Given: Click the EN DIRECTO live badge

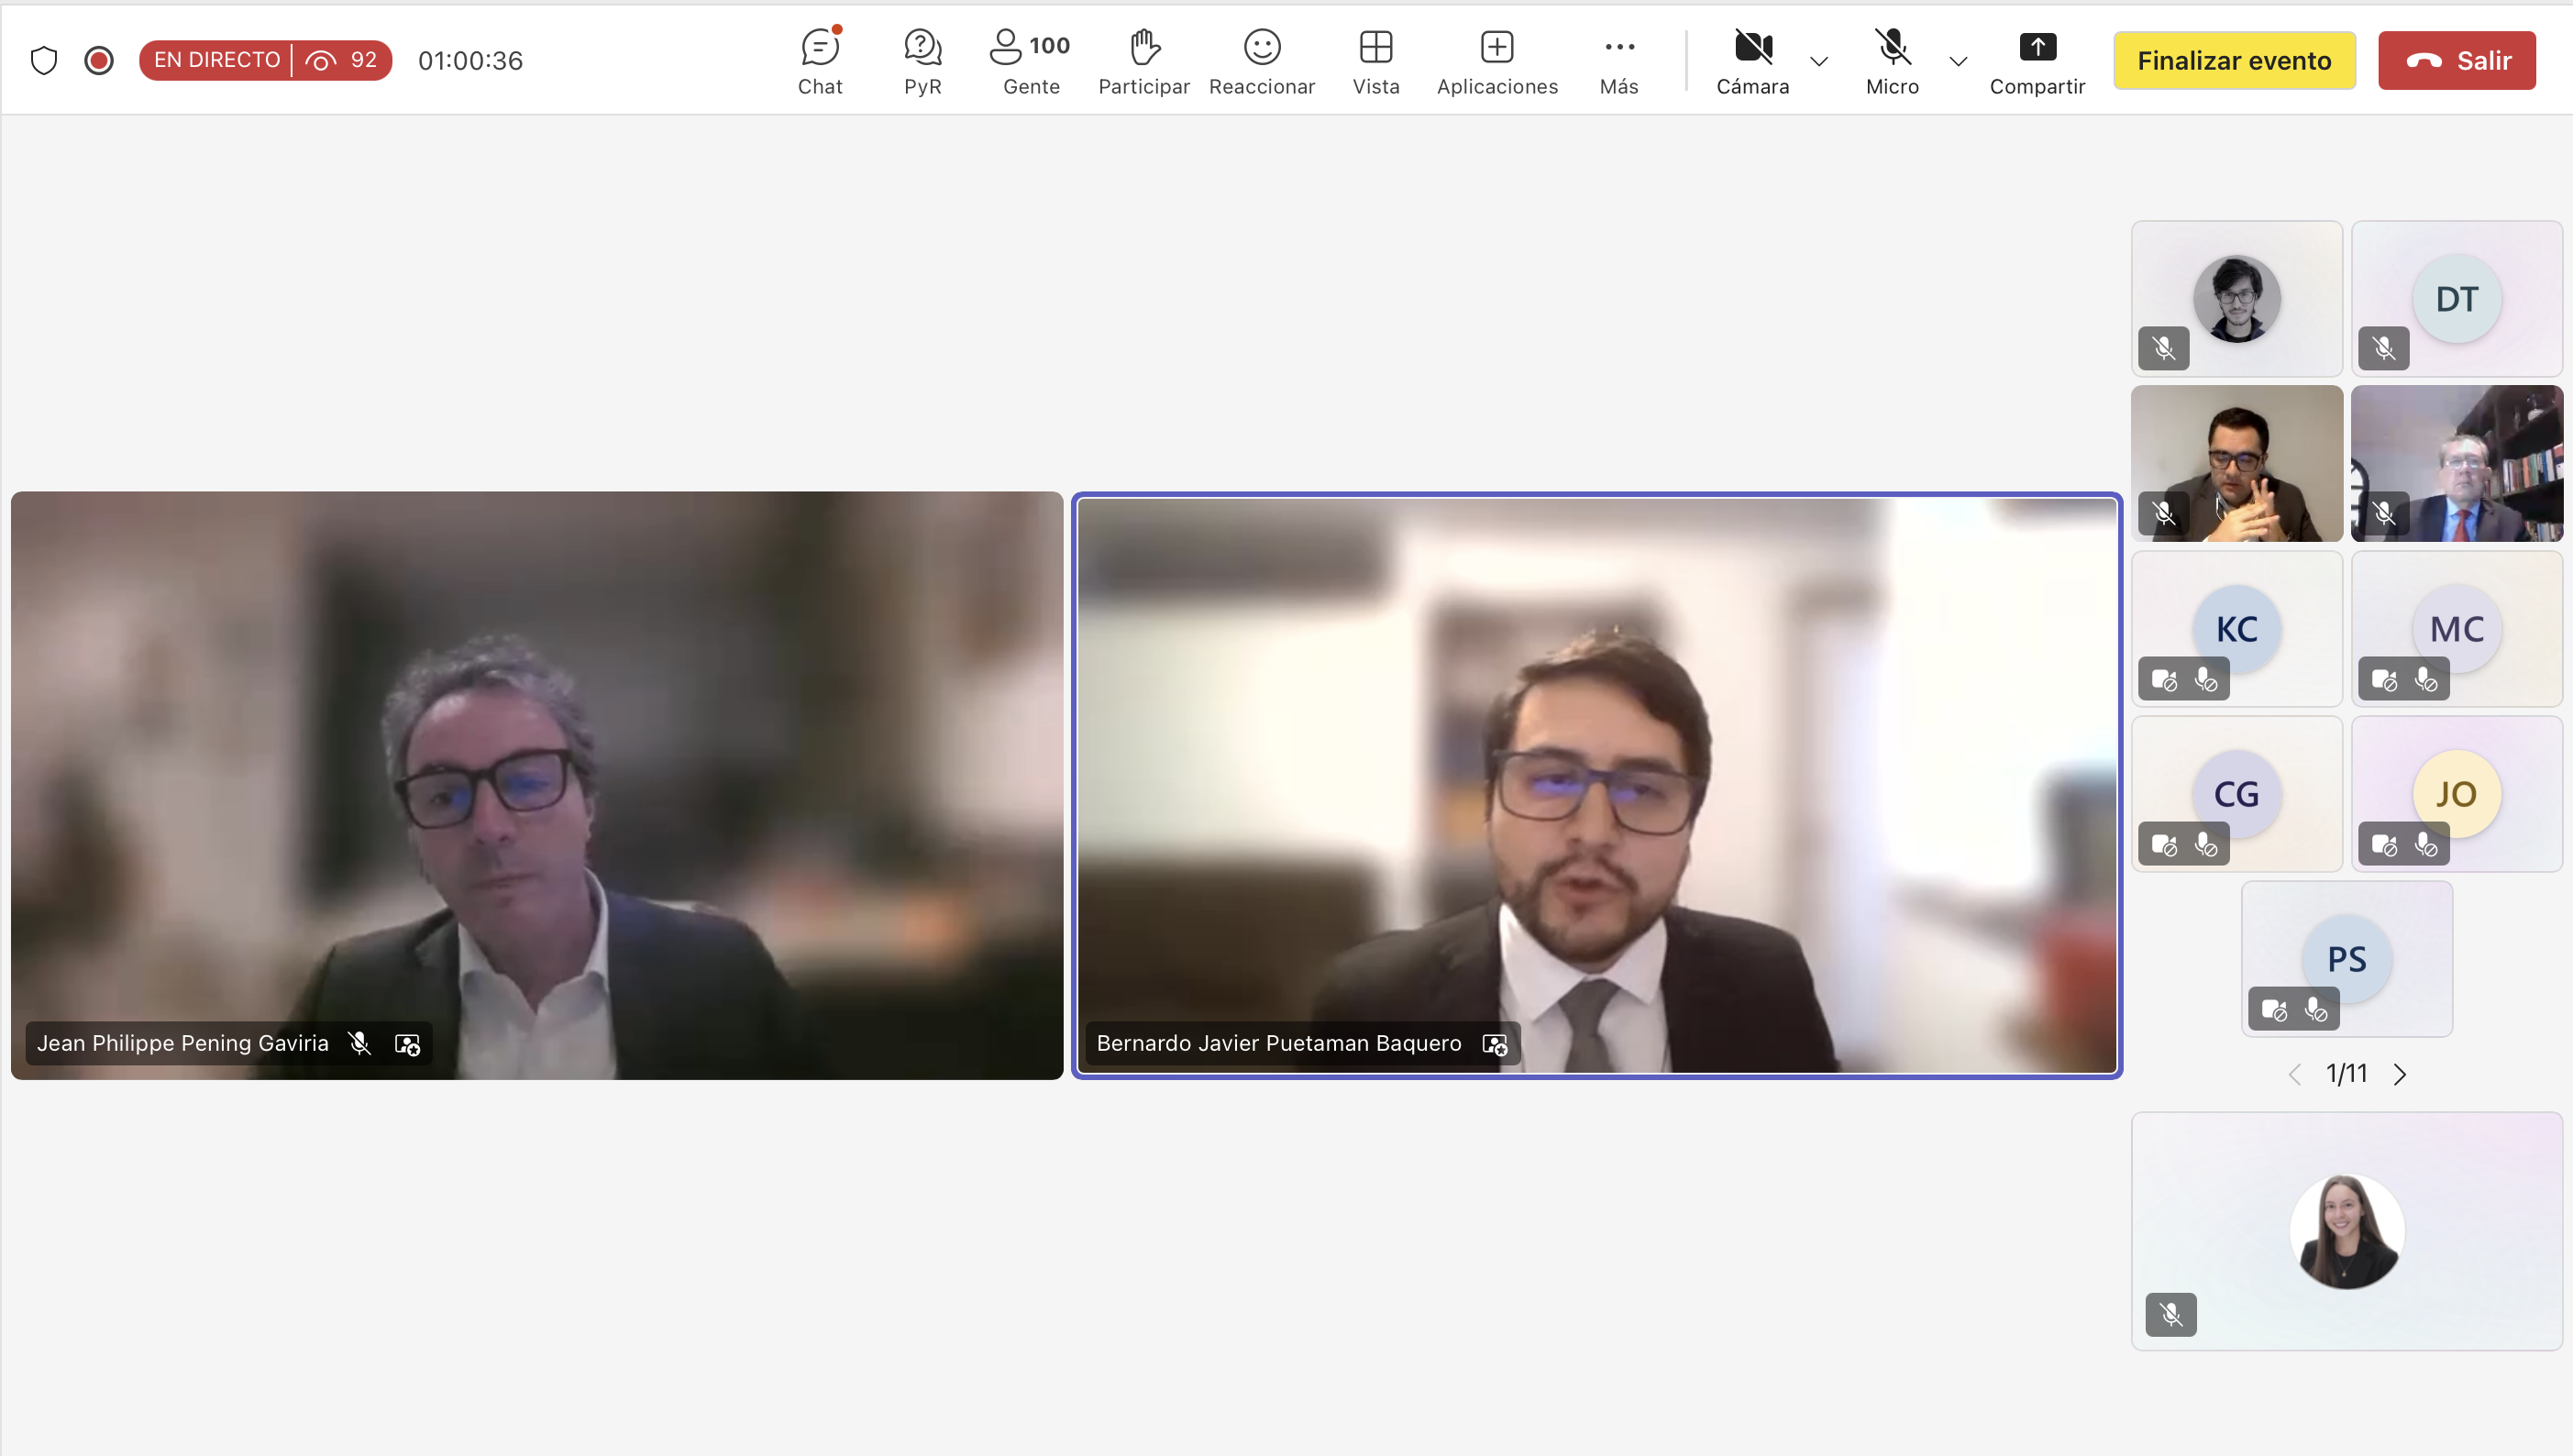Looking at the screenshot, I should [x=217, y=60].
